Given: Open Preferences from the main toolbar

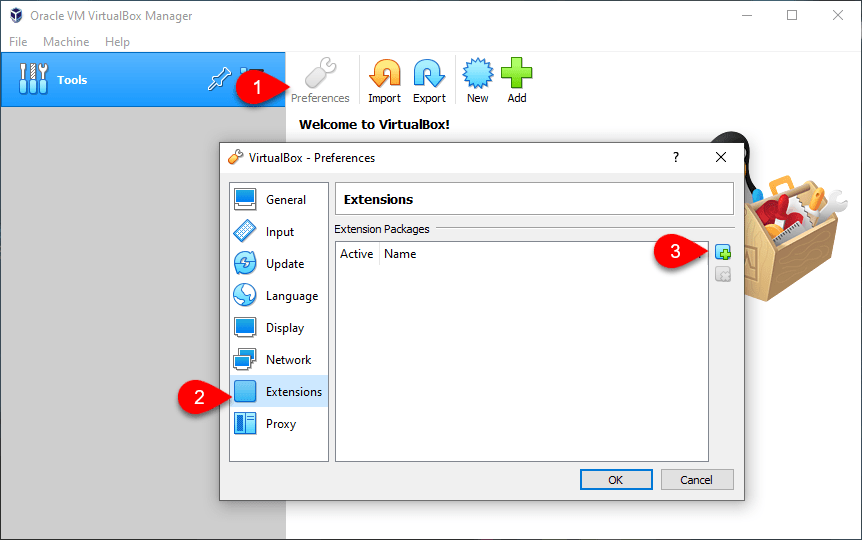Looking at the screenshot, I should (x=320, y=81).
